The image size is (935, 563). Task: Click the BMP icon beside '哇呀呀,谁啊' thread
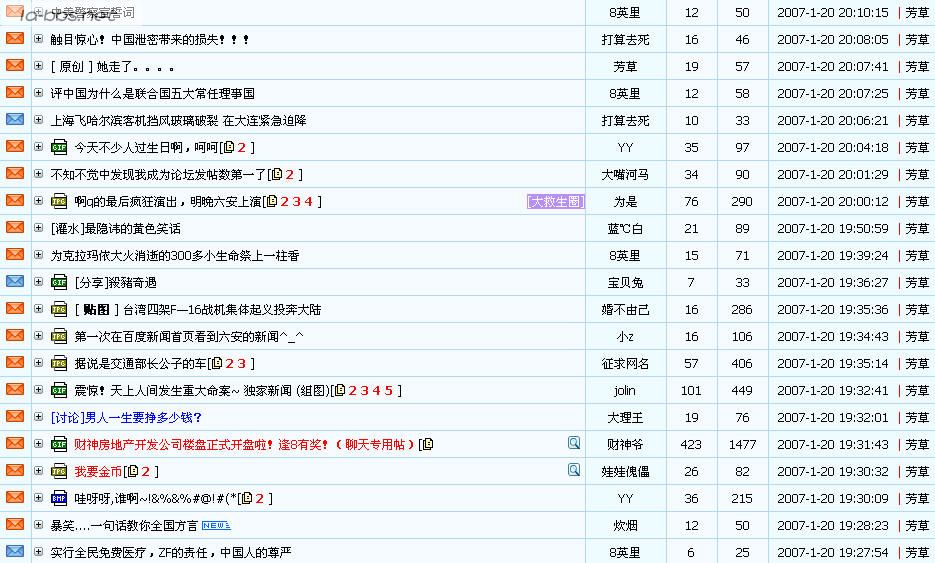click(59, 498)
